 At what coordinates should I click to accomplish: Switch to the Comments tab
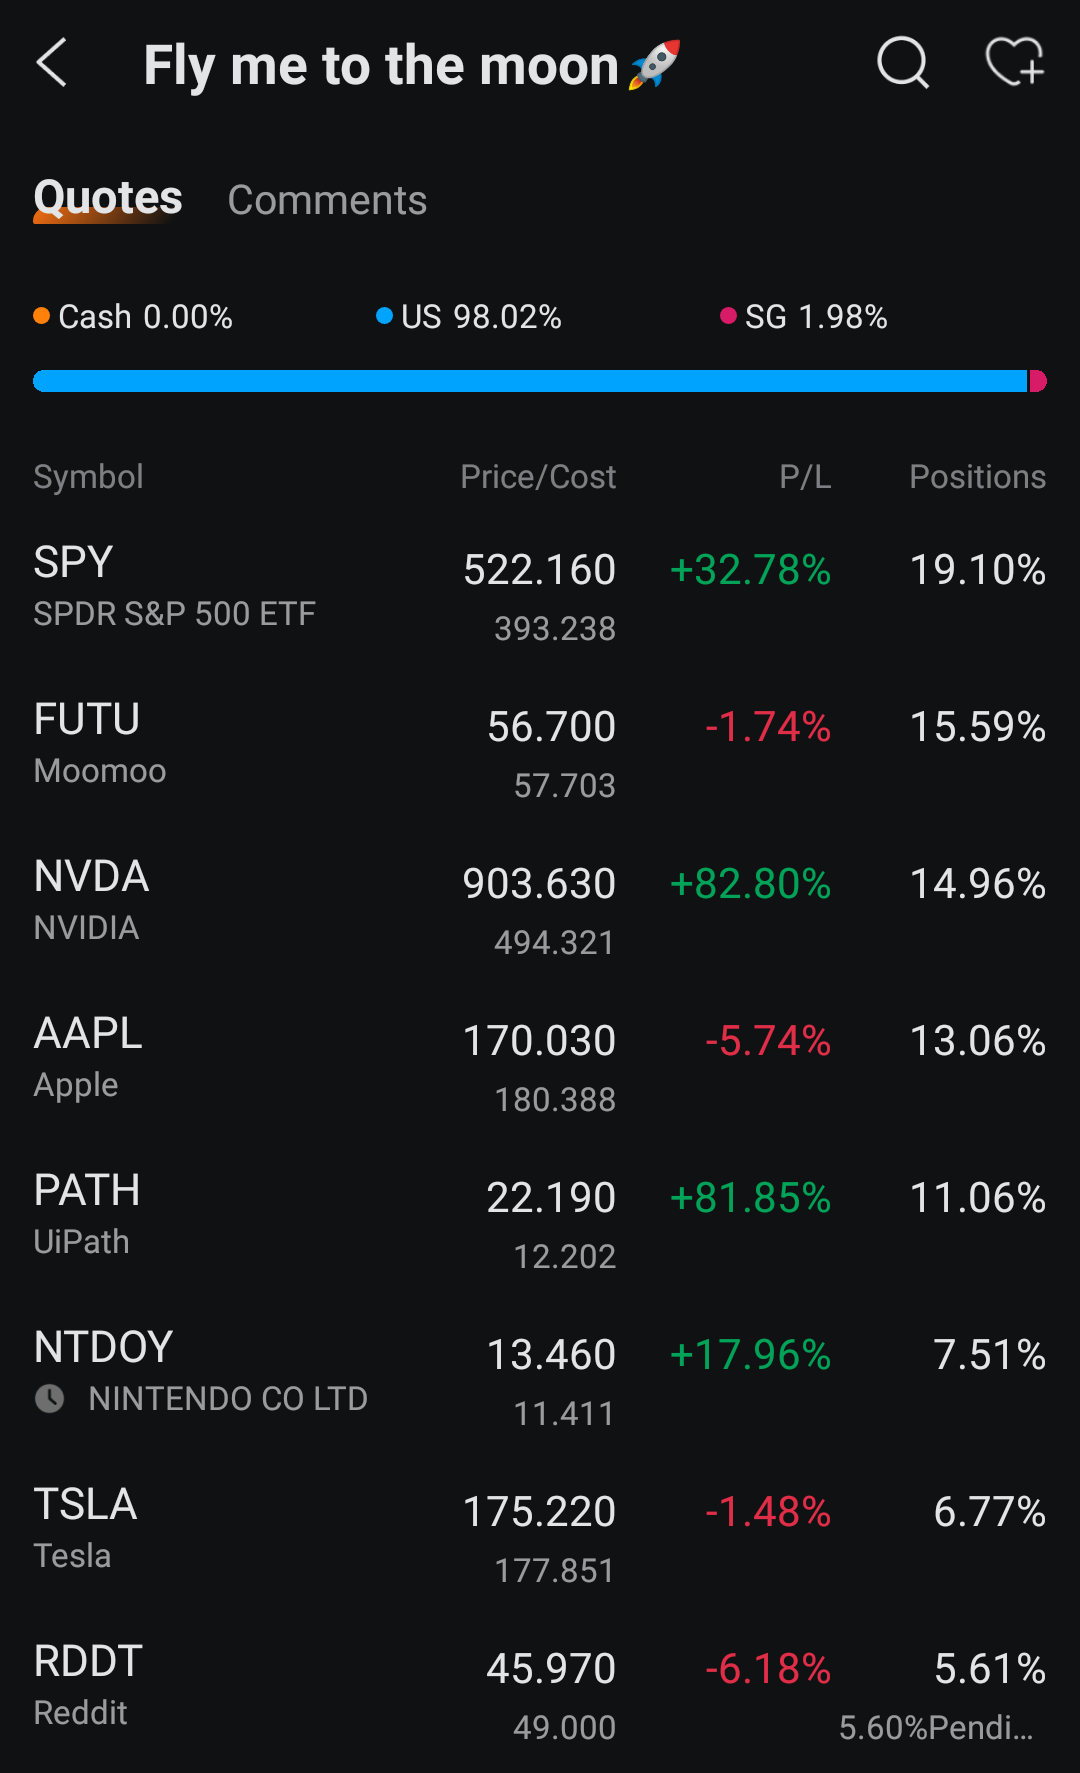[327, 200]
